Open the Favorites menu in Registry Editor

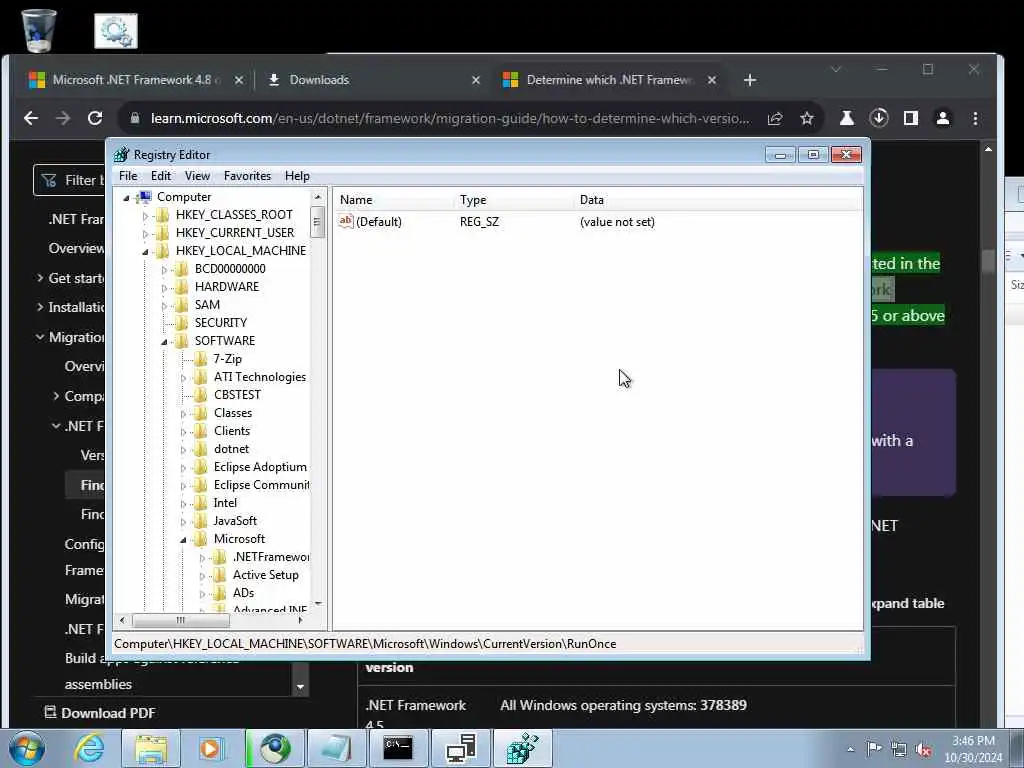(x=247, y=176)
